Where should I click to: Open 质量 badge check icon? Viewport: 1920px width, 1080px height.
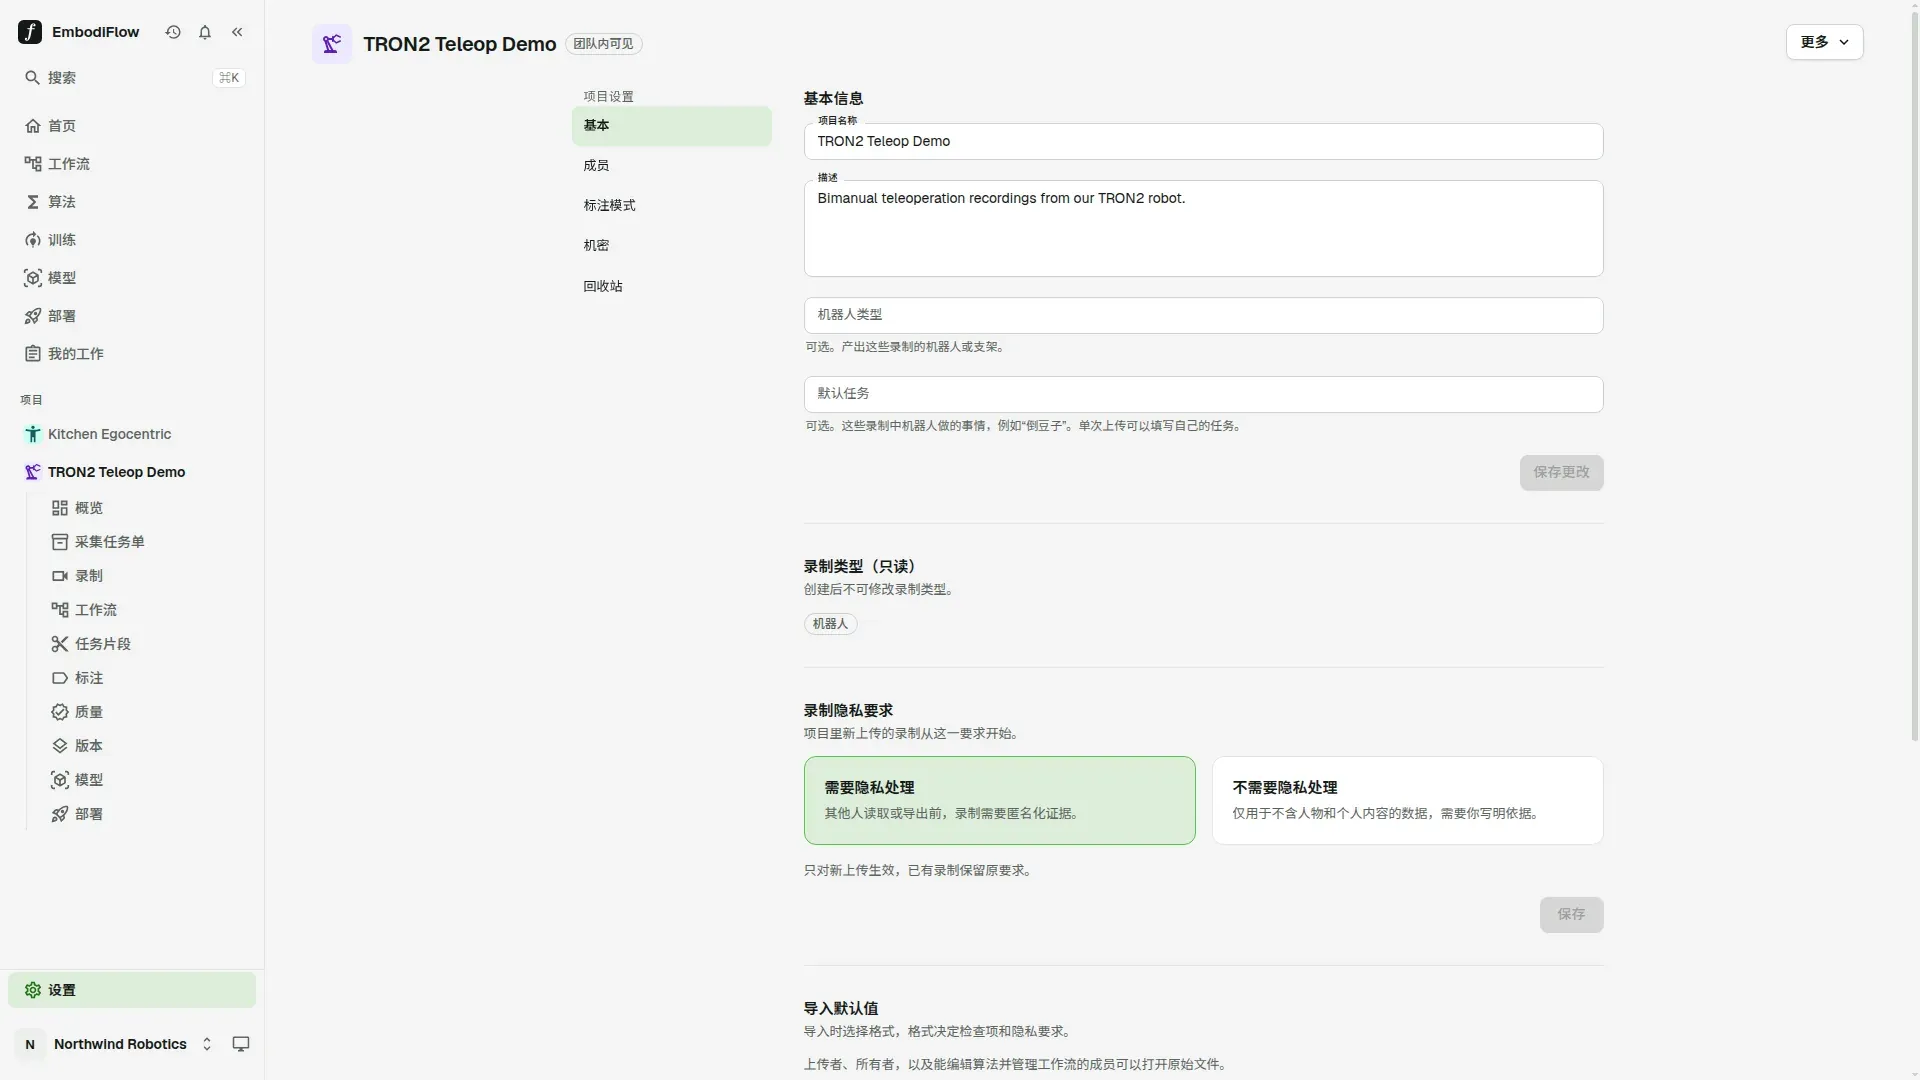[60, 712]
